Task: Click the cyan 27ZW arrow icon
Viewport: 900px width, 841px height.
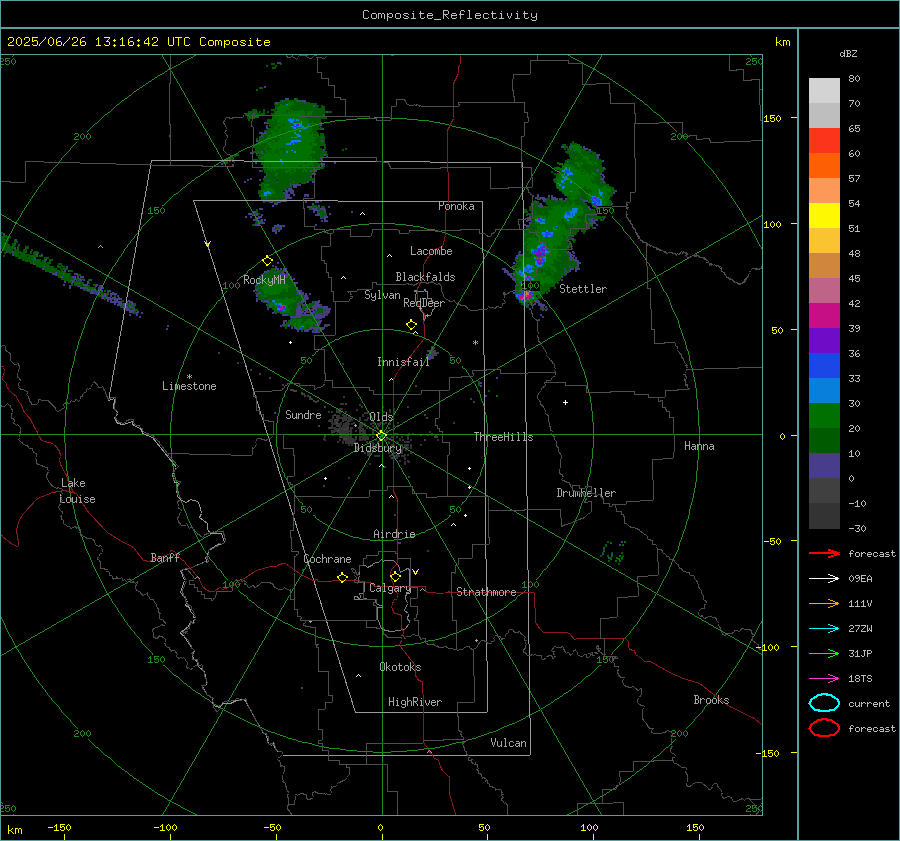Action: (x=824, y=629)
